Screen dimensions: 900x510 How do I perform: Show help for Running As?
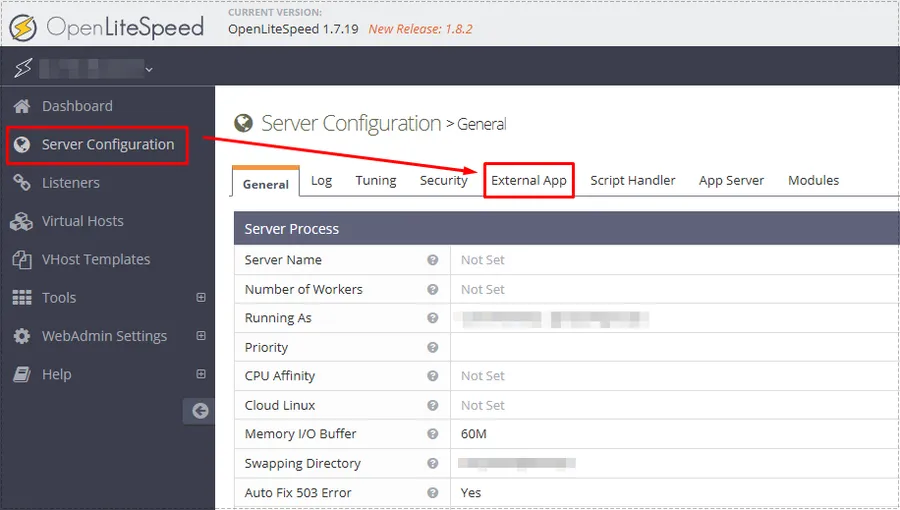pos(433,318)
